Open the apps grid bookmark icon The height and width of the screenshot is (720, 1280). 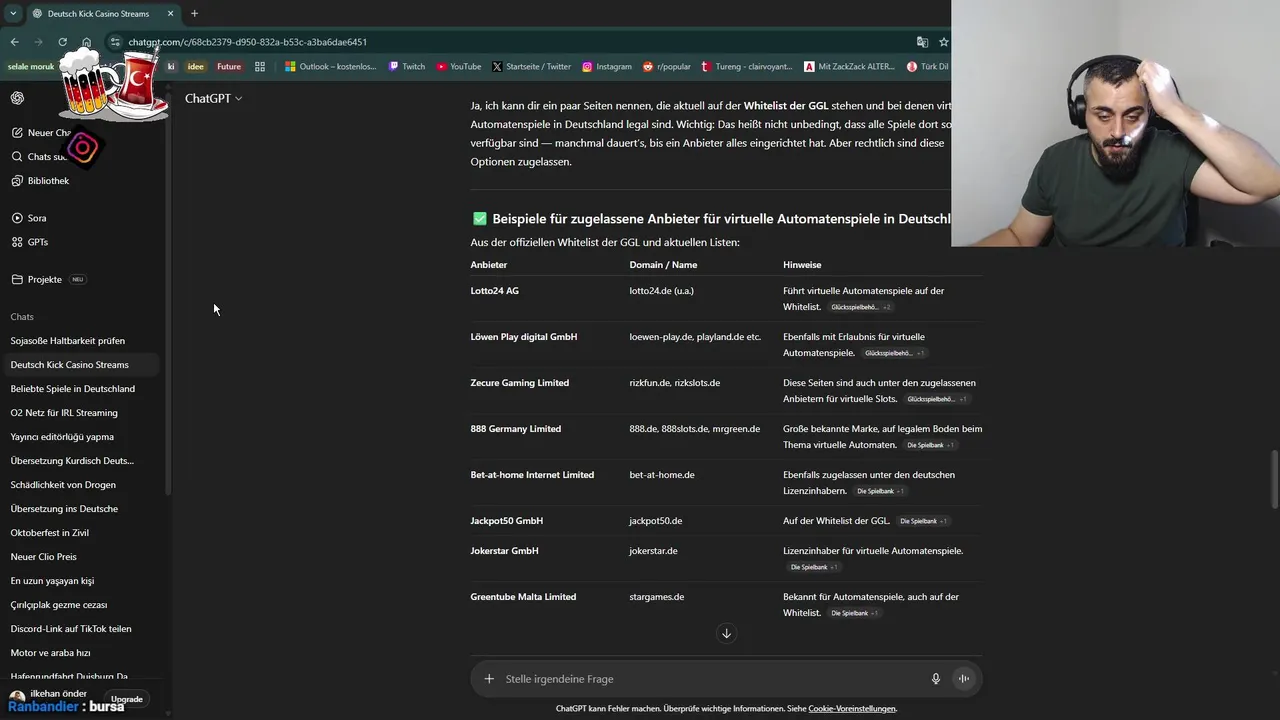point(260,67)
